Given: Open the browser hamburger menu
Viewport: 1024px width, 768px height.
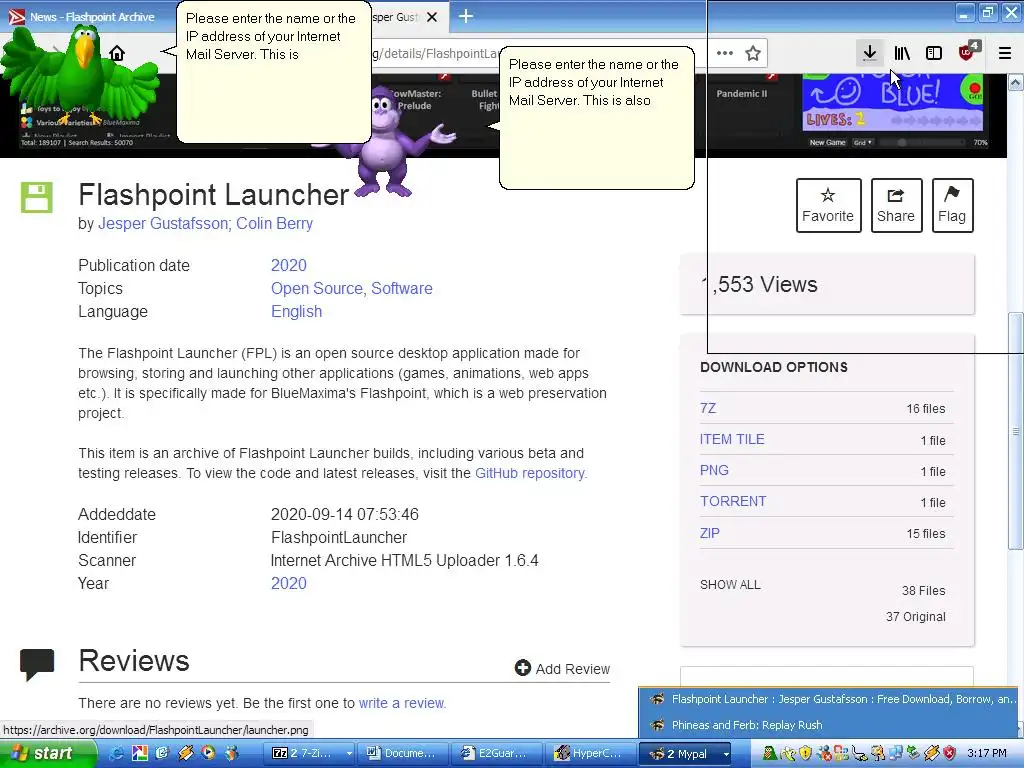Looking at the screenshot, I should coord(1005,53).
